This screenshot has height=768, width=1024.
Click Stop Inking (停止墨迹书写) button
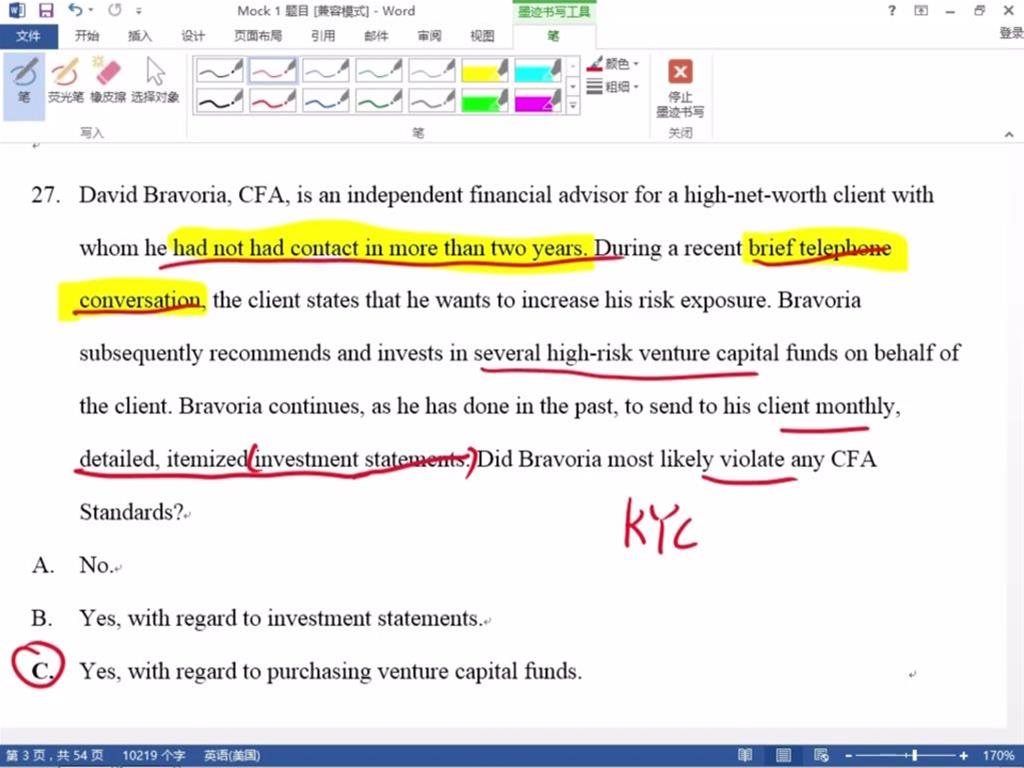point(680,87)
